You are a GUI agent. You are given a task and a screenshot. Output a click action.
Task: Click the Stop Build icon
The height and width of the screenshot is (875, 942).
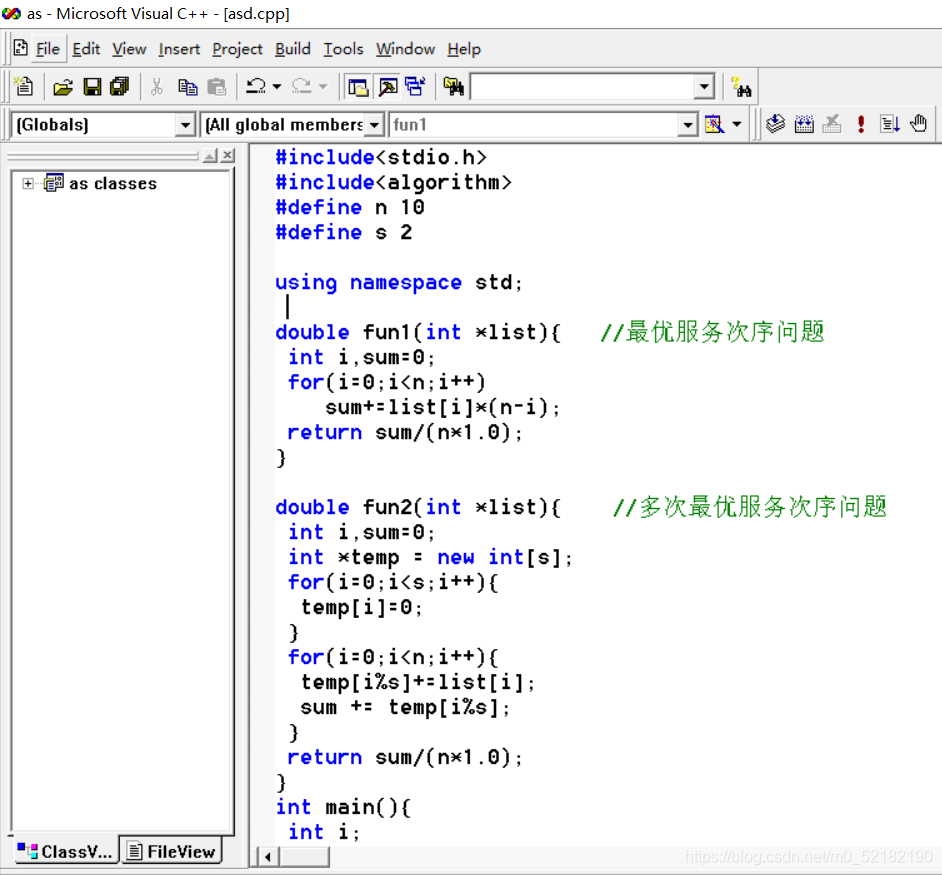[x=832, y=124]
